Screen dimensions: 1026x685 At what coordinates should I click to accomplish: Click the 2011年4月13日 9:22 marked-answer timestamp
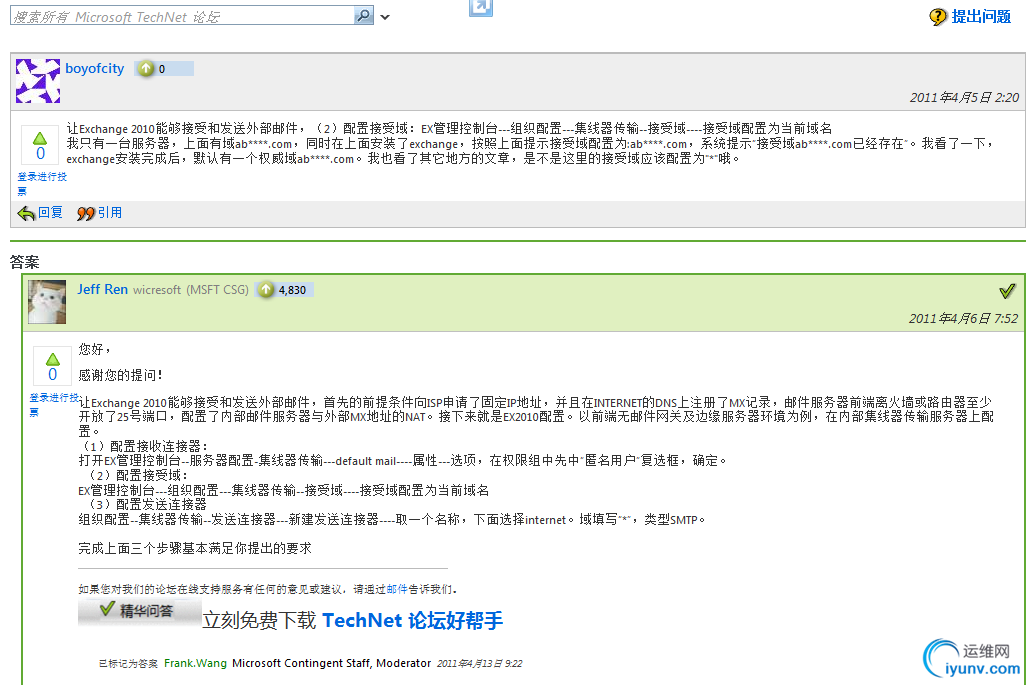(479, 663)
